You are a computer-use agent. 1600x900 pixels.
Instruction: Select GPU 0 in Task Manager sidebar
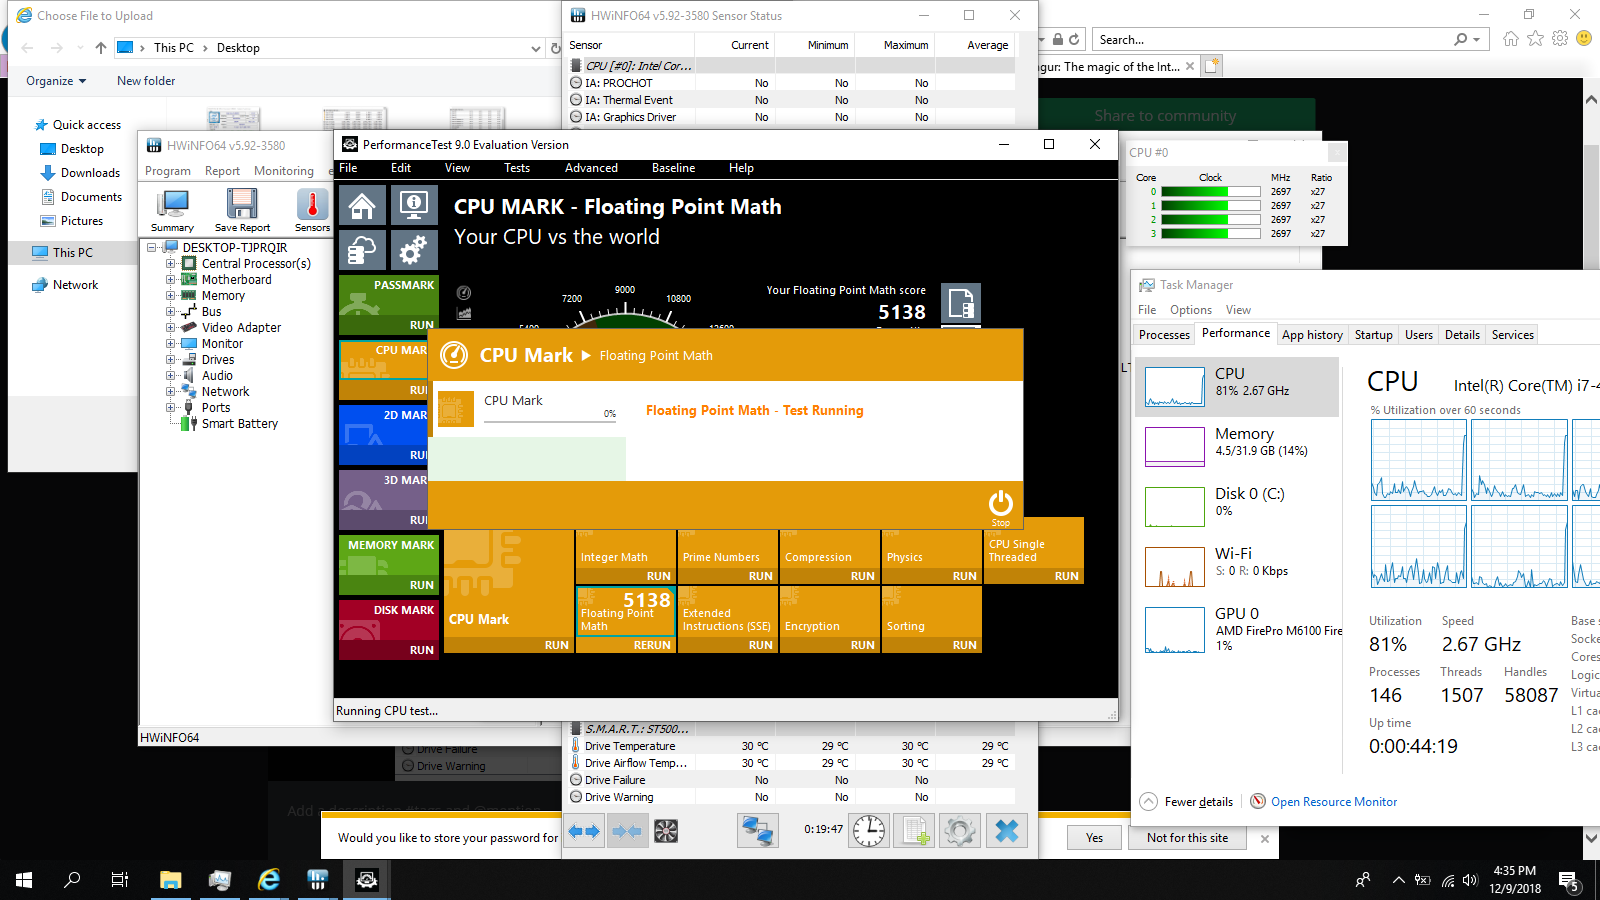click(x=1237, y=629)
